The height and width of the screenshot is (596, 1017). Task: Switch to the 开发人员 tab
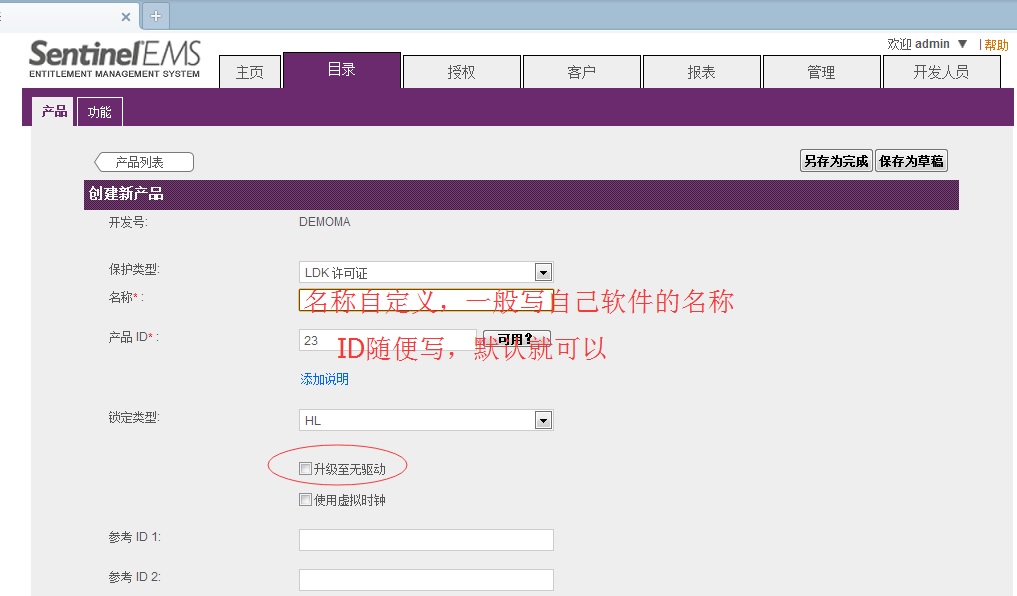pyautogui.click(x=941, y=72)
